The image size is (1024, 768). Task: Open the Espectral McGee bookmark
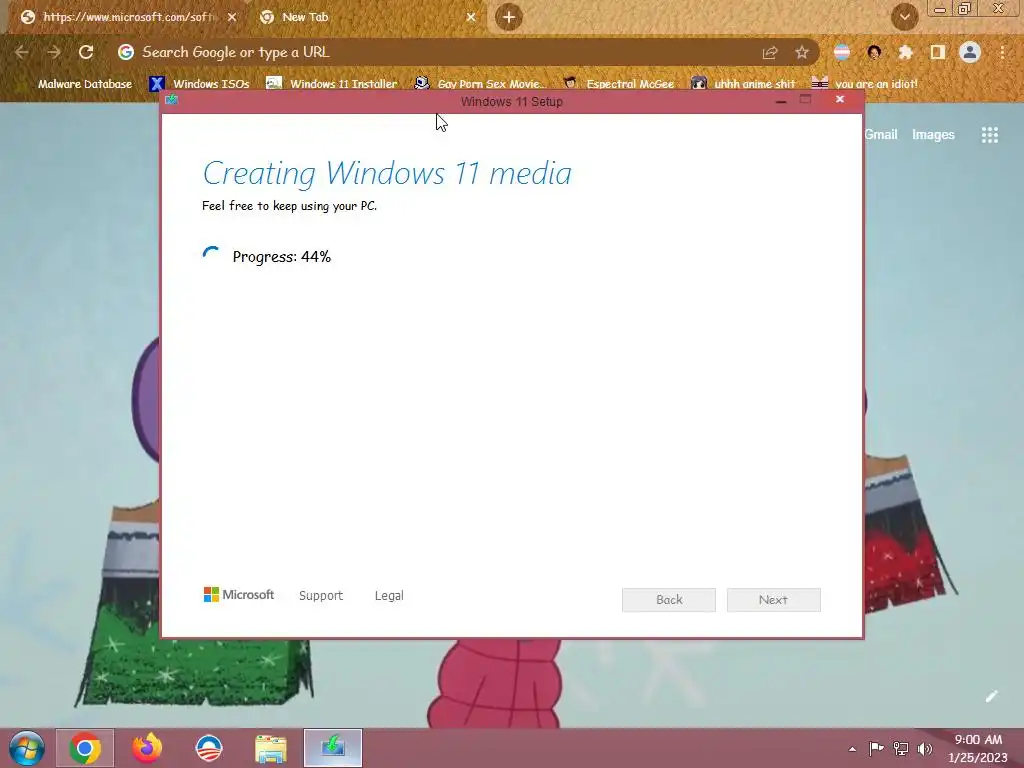click(618, 84)
